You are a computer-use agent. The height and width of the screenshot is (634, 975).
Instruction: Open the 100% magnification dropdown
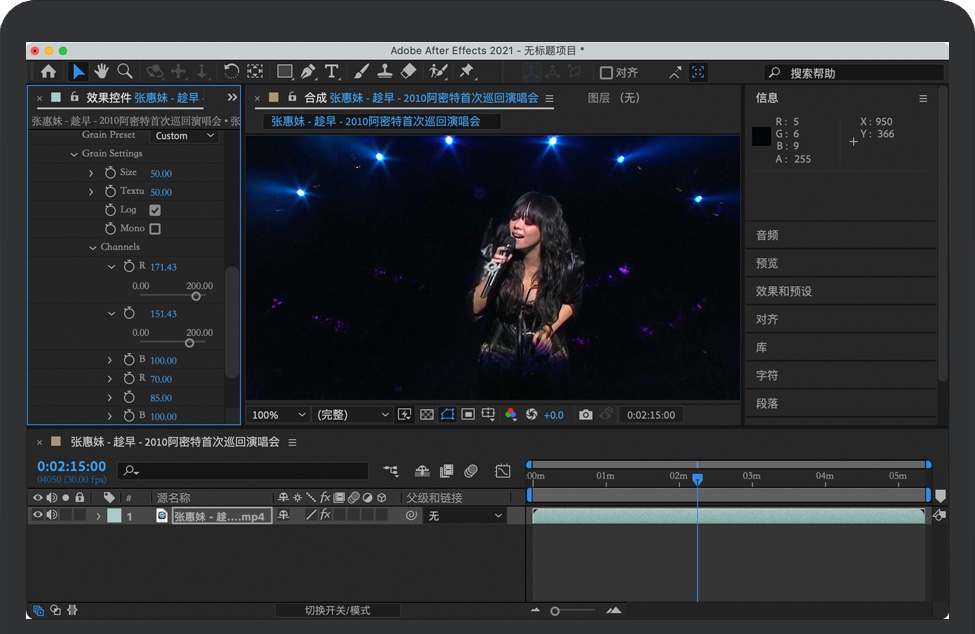coord(279,415)
